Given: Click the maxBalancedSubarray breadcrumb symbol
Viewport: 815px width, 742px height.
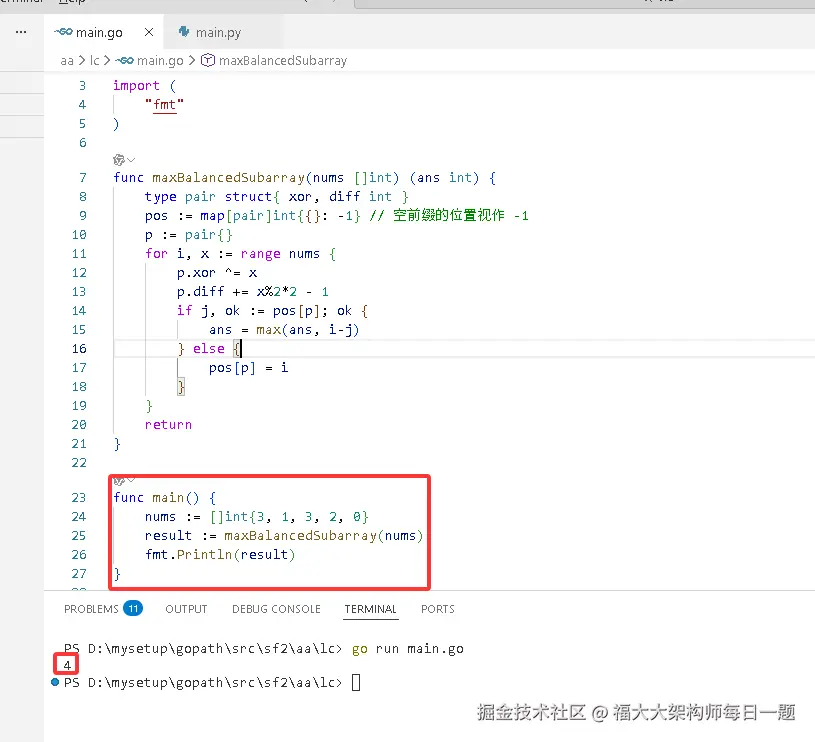Looking at the screenshot, I should coord(283,61).
